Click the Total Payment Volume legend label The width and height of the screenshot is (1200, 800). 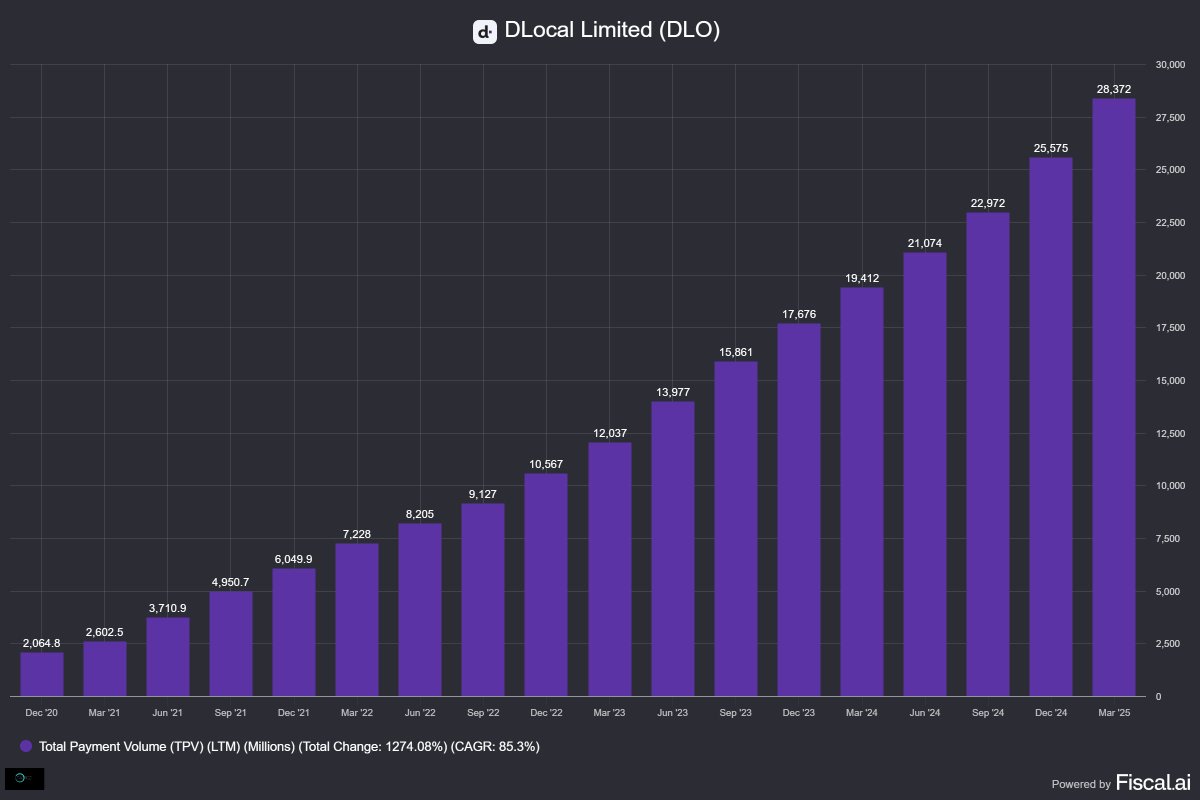tap(289, 746)
